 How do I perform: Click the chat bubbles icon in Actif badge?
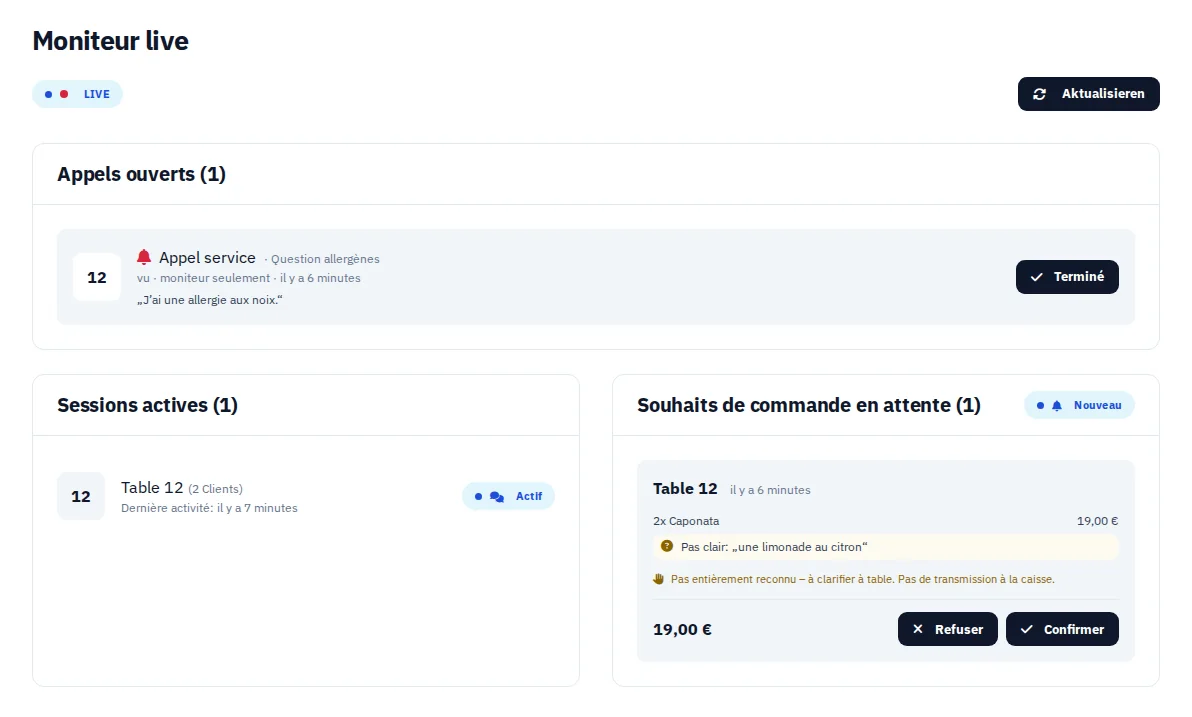click(x=497, y=497)
